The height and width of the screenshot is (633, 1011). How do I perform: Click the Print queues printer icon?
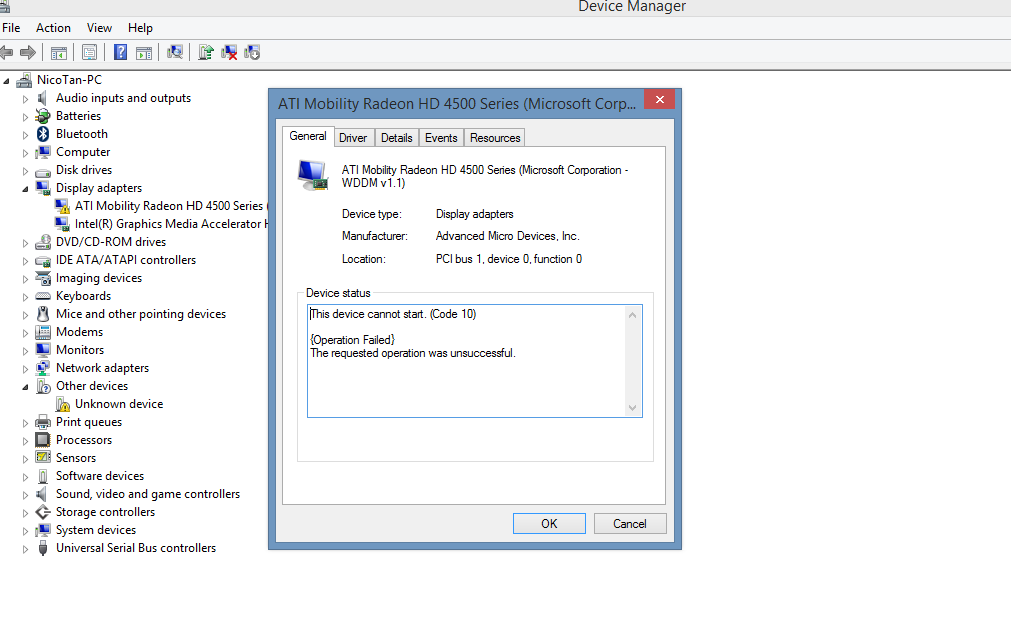point(43,422)
